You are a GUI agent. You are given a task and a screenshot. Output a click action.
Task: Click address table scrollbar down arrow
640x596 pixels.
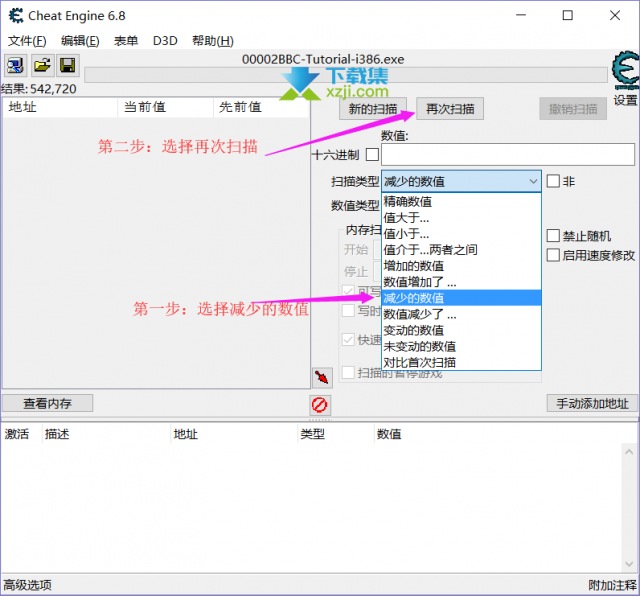tap(629, 564)
